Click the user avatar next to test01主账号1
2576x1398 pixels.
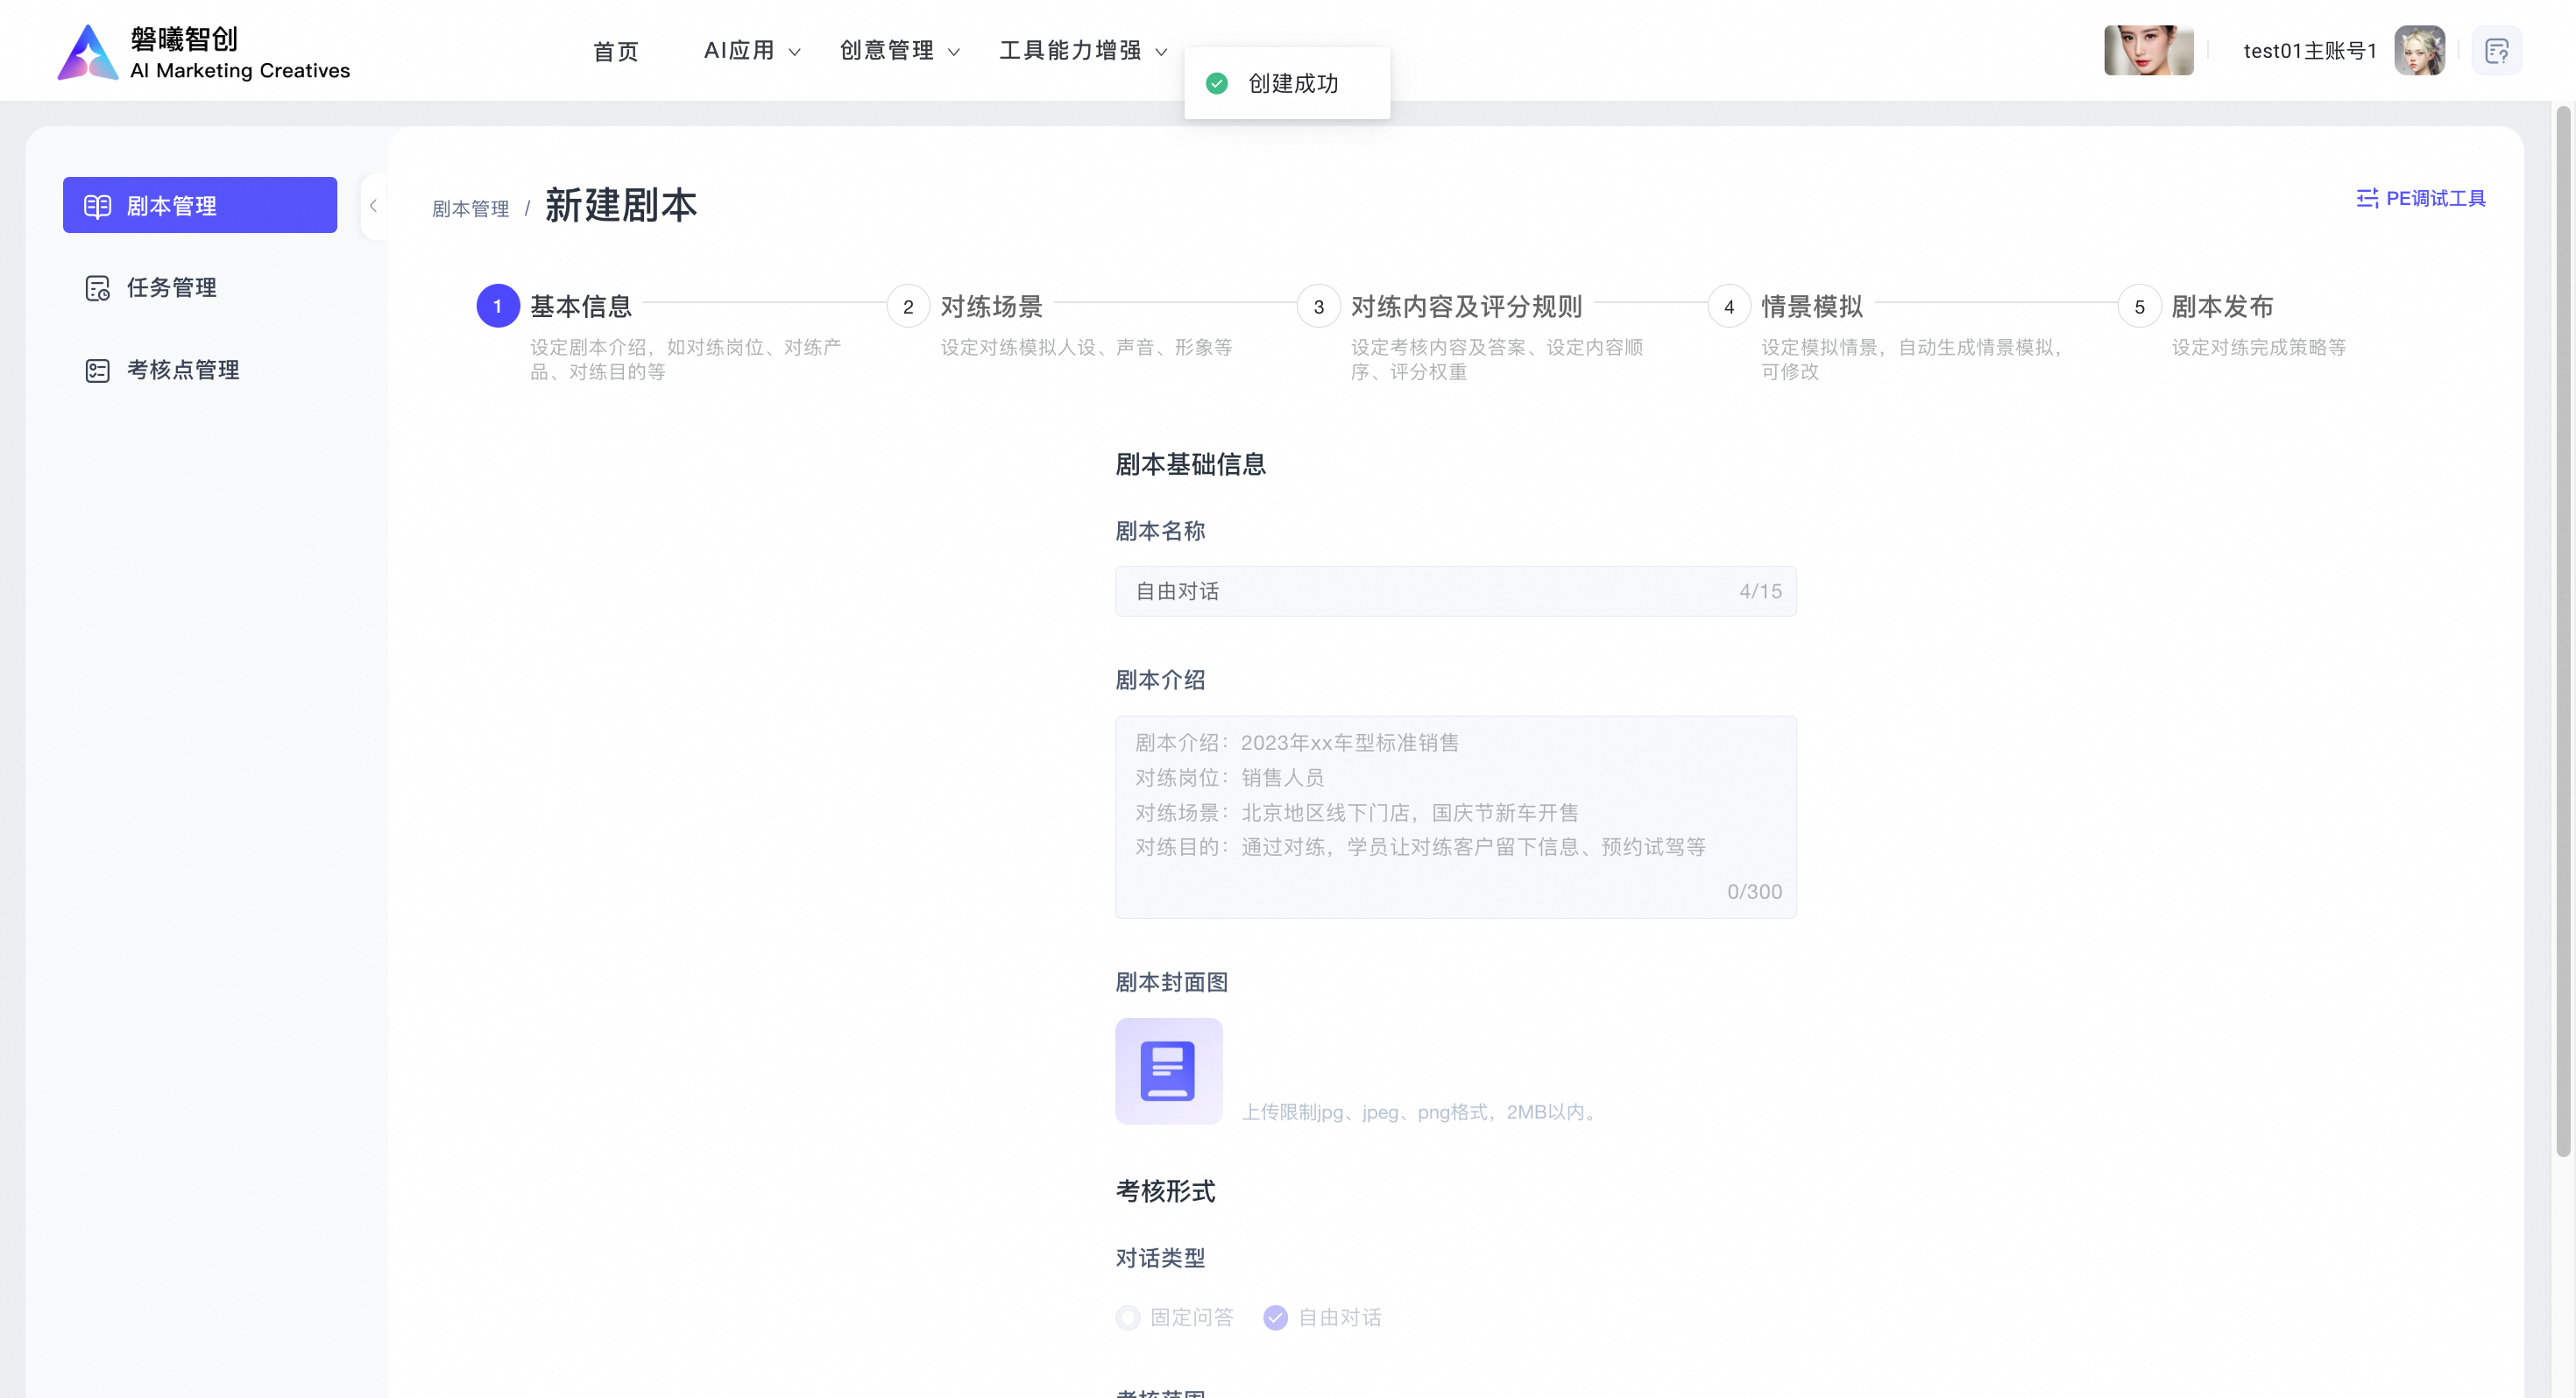(x=2418, y=51)
